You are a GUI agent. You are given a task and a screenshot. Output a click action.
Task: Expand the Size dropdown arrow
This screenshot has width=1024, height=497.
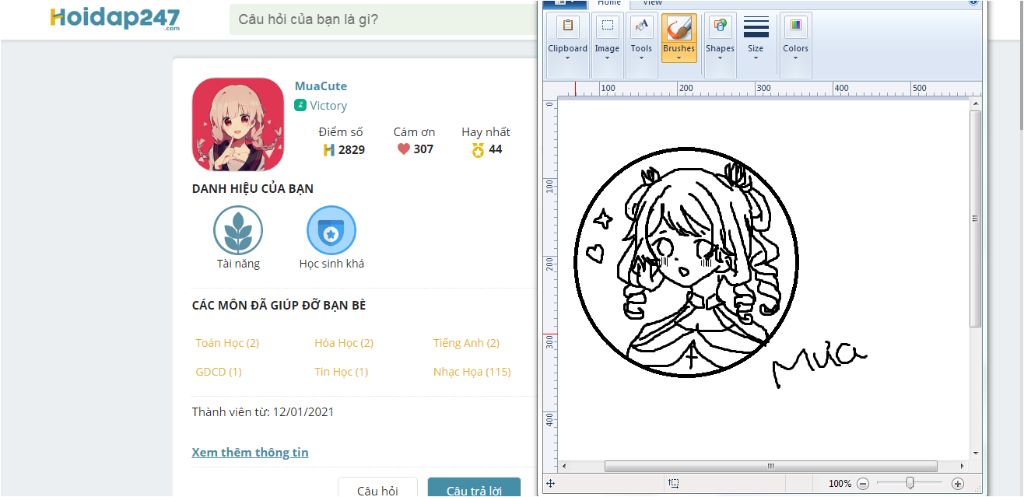click(756, 57)
